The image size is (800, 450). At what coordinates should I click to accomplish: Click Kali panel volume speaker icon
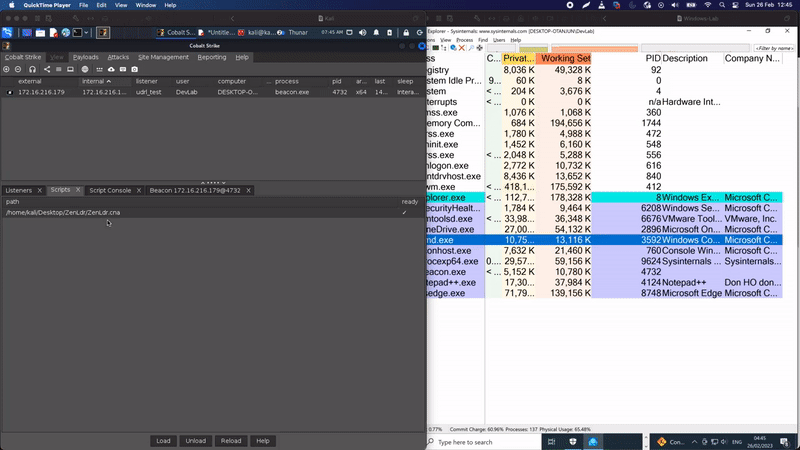coord(363,33)
